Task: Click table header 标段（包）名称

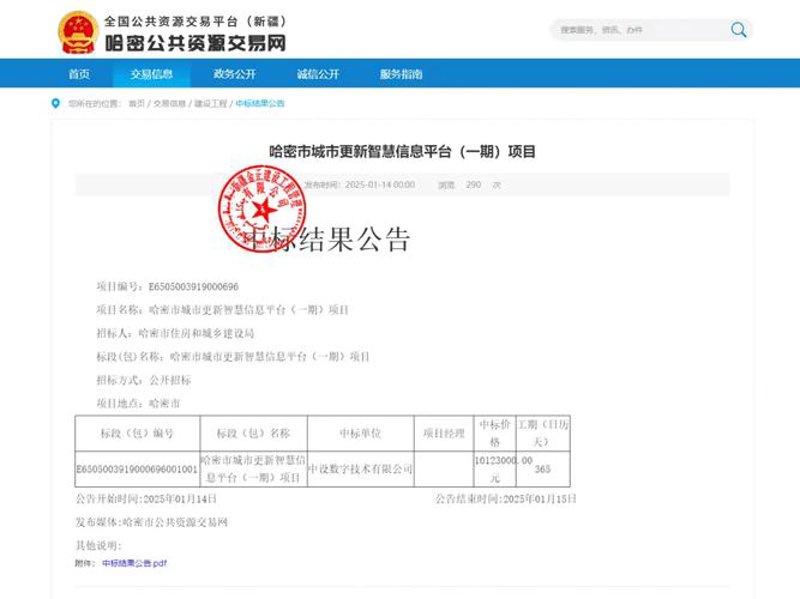Action: tap(254, 434)
